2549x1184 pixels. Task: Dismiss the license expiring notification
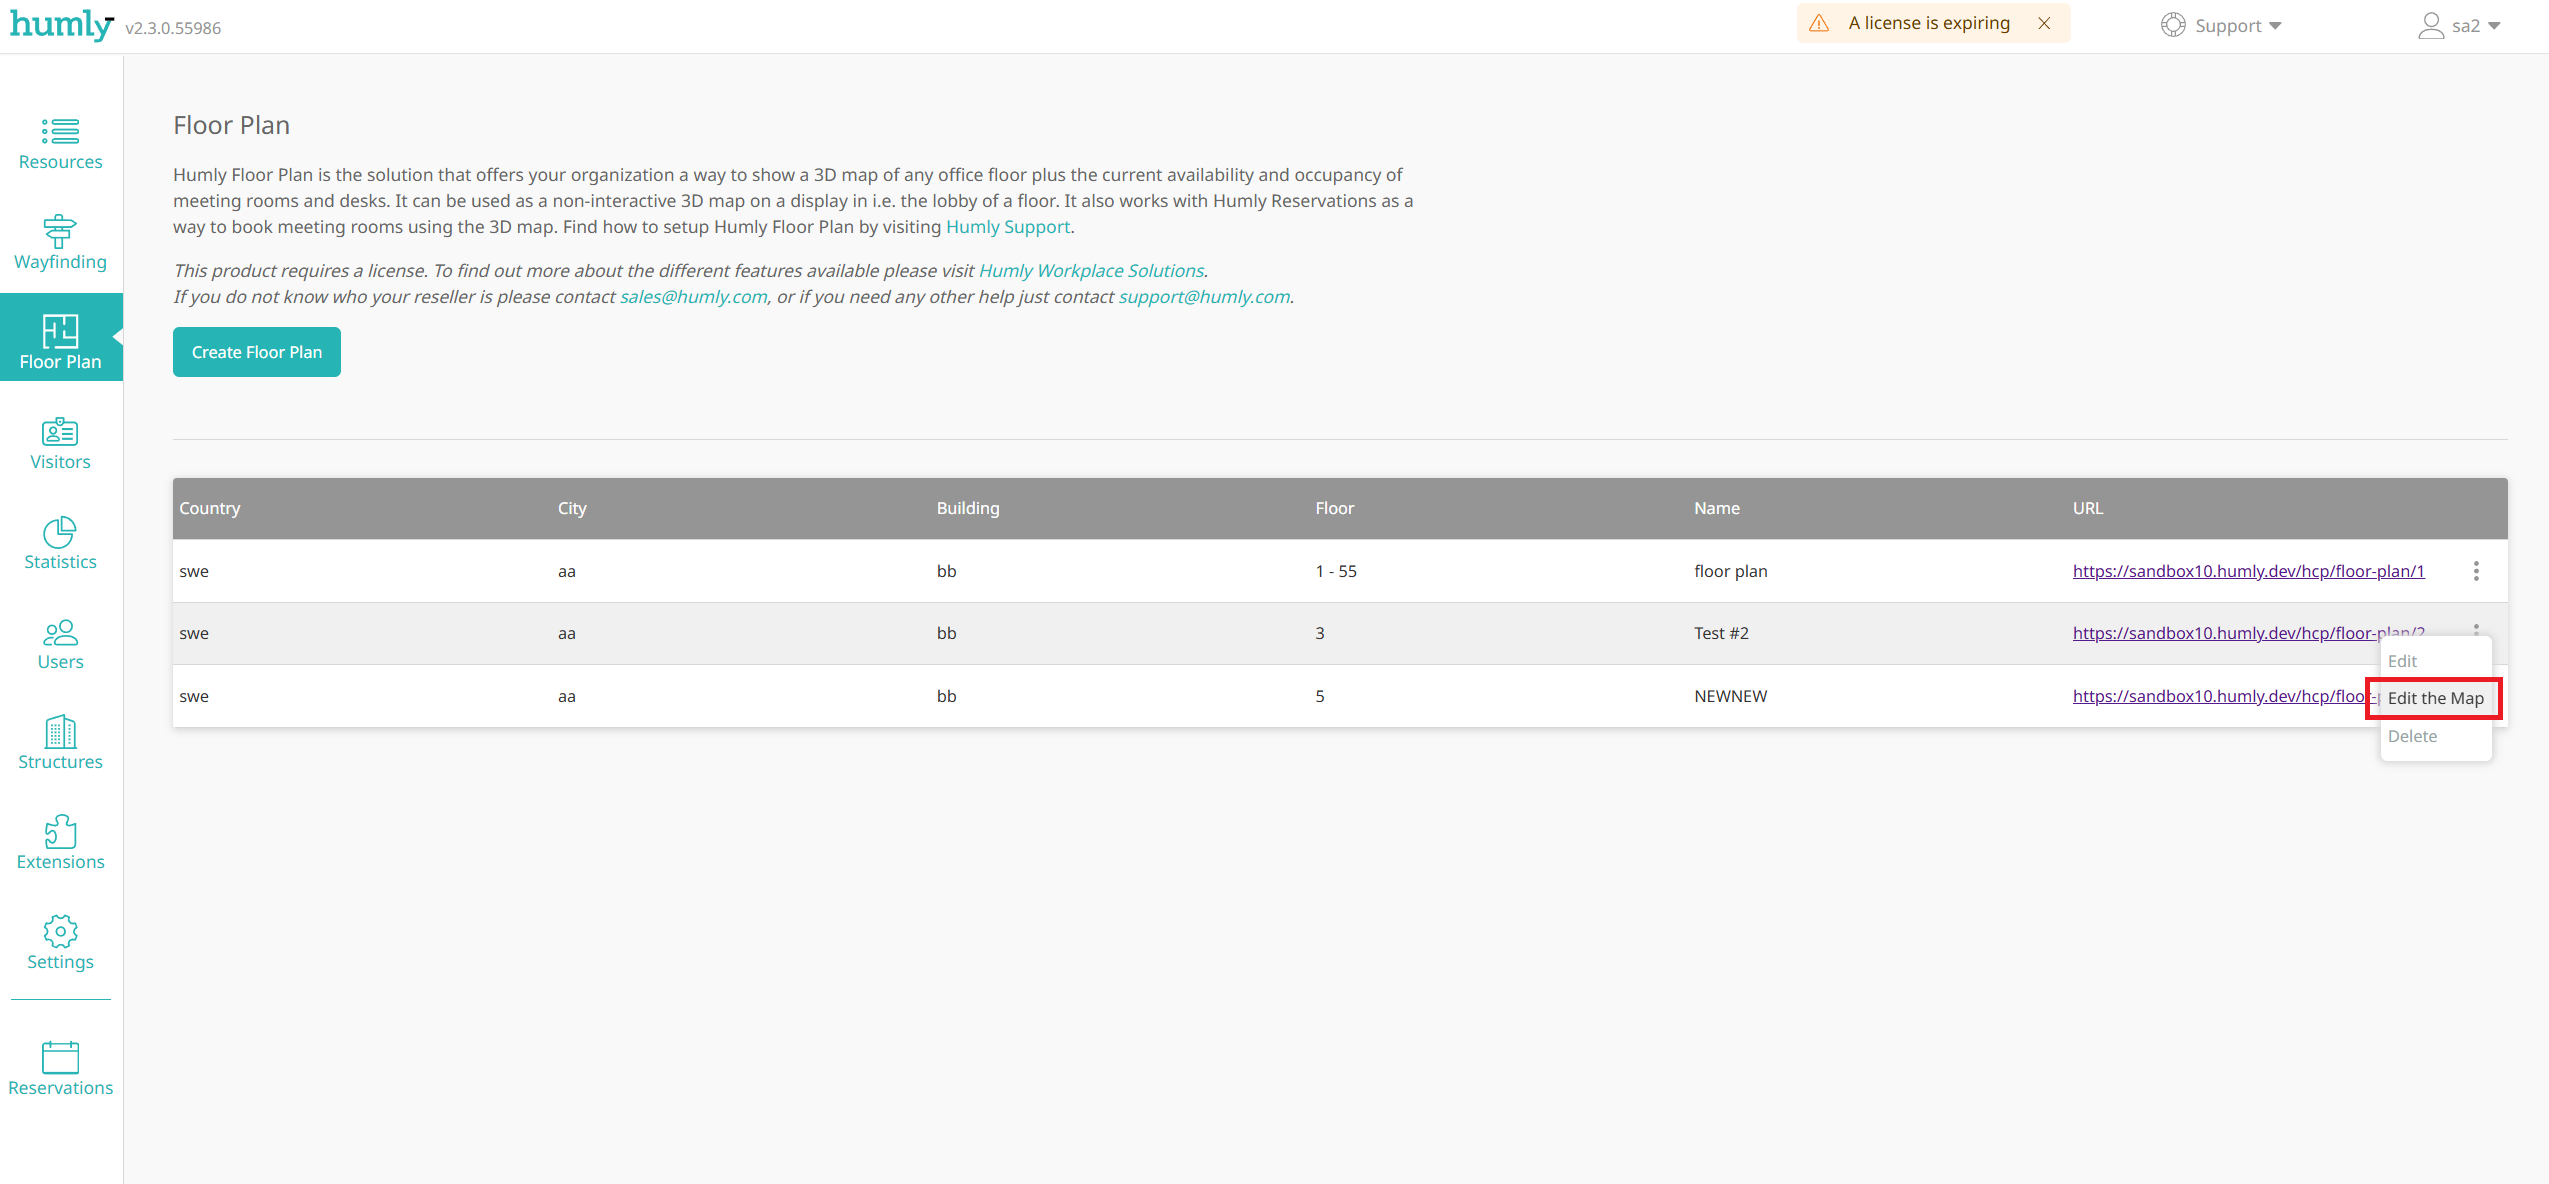point(2044,23)
